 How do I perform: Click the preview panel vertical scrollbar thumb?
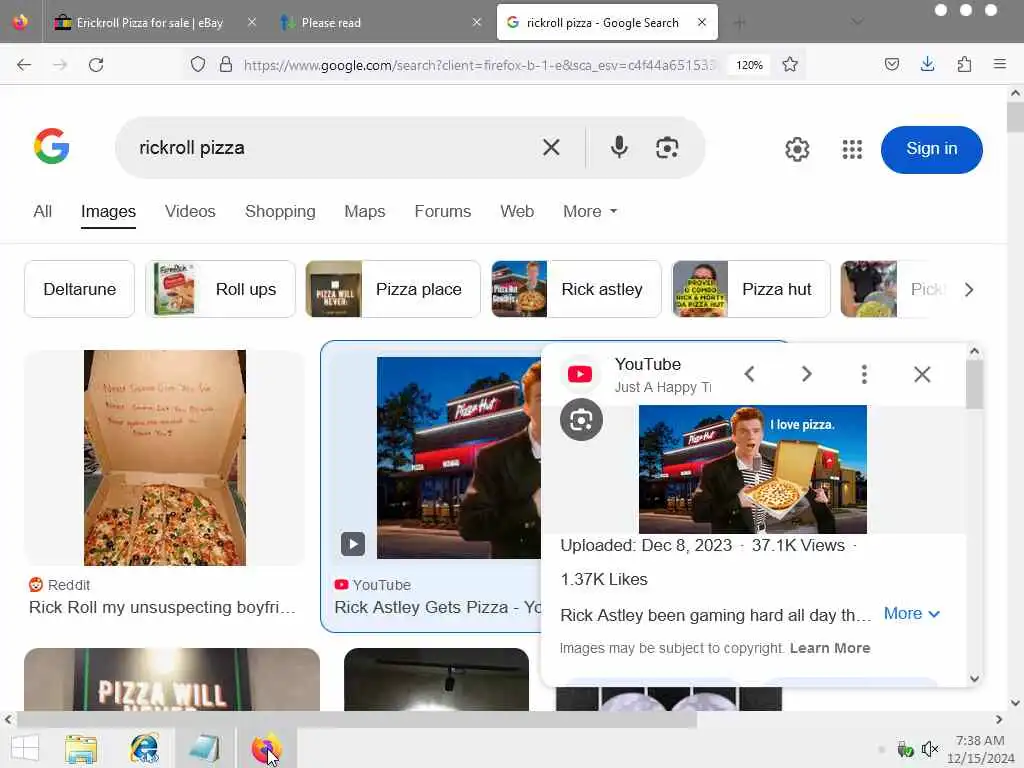click(x=974, y=385)
